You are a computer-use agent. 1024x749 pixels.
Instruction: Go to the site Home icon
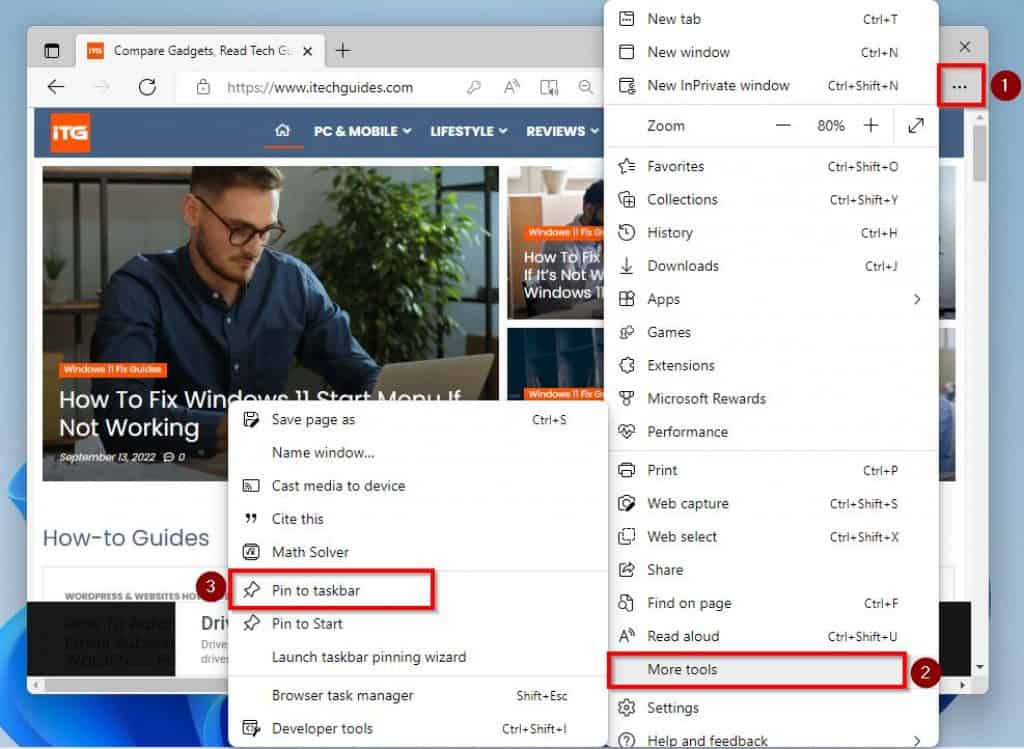coord(283,130)
